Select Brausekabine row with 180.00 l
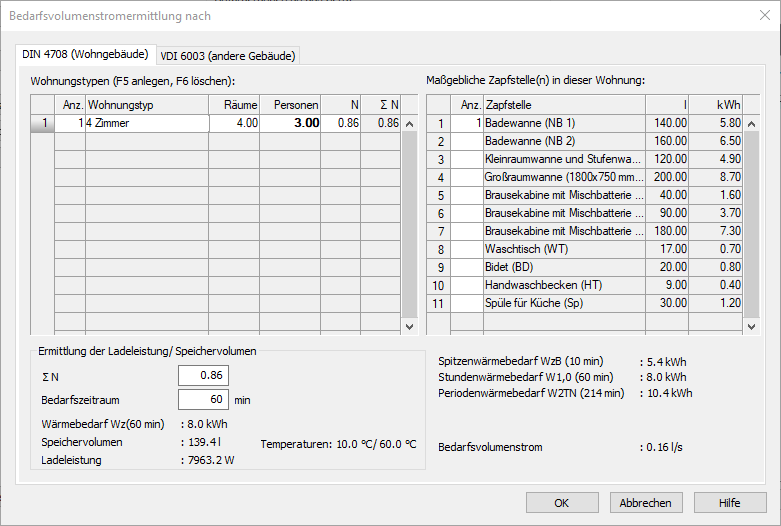This screenshot has width=781, height=526. [x=584, y=231]
